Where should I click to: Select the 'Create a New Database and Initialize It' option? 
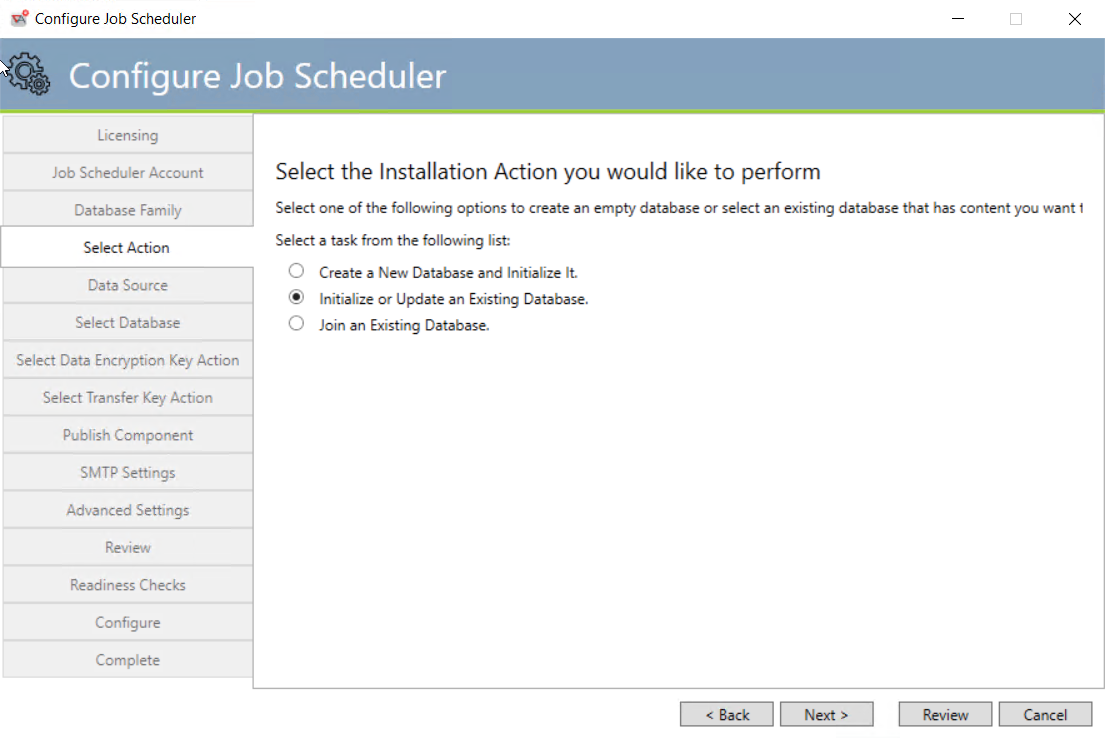296,270
